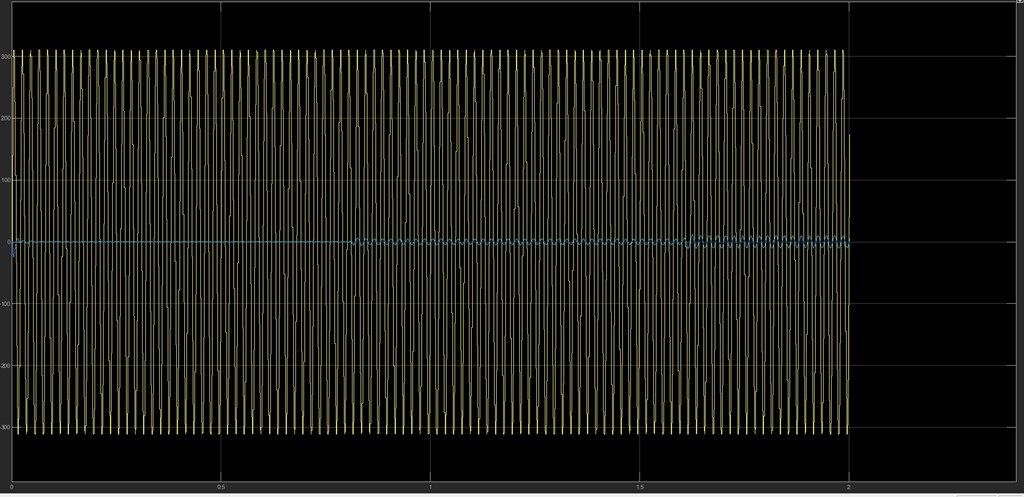Click the 0 label on the time axis
Screen dimensions: 1024x497
click(12, 487)
